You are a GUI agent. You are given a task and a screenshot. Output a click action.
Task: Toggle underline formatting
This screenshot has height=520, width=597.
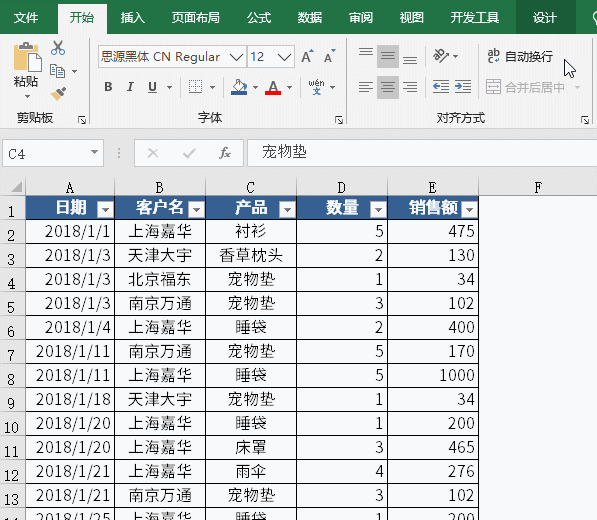point(152,87)
